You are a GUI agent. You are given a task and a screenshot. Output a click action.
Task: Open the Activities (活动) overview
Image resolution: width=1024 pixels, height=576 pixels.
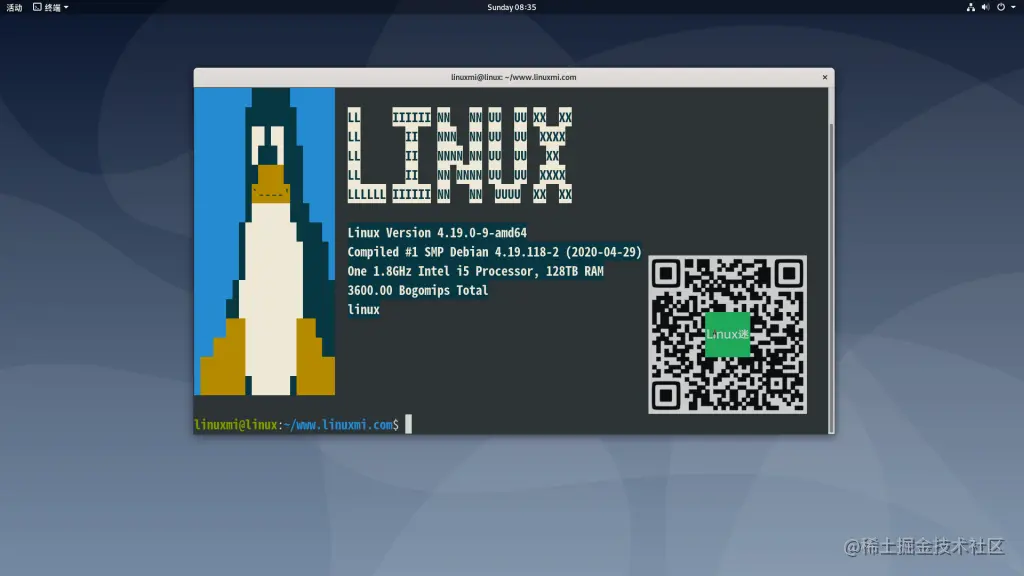pos(14,7)
